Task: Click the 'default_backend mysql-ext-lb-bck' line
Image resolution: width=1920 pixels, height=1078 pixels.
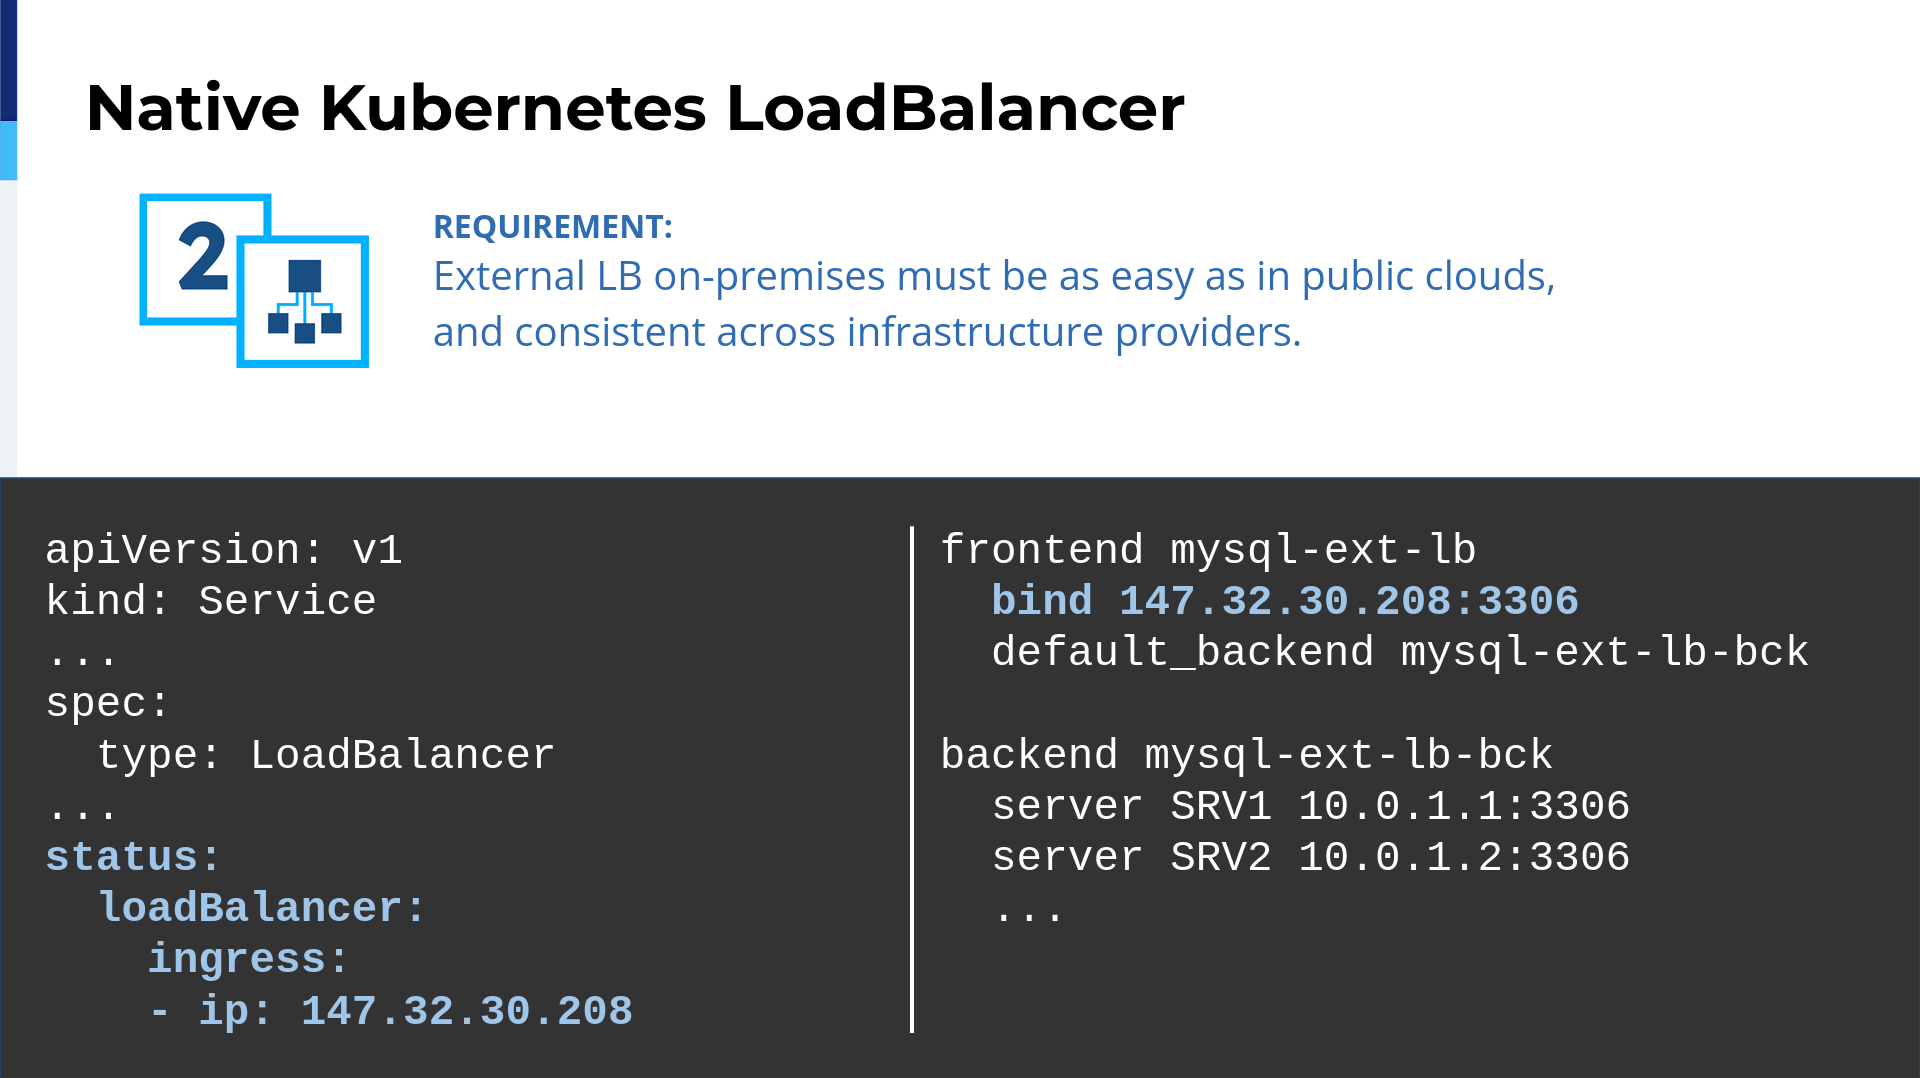Action: [1400, 652]
